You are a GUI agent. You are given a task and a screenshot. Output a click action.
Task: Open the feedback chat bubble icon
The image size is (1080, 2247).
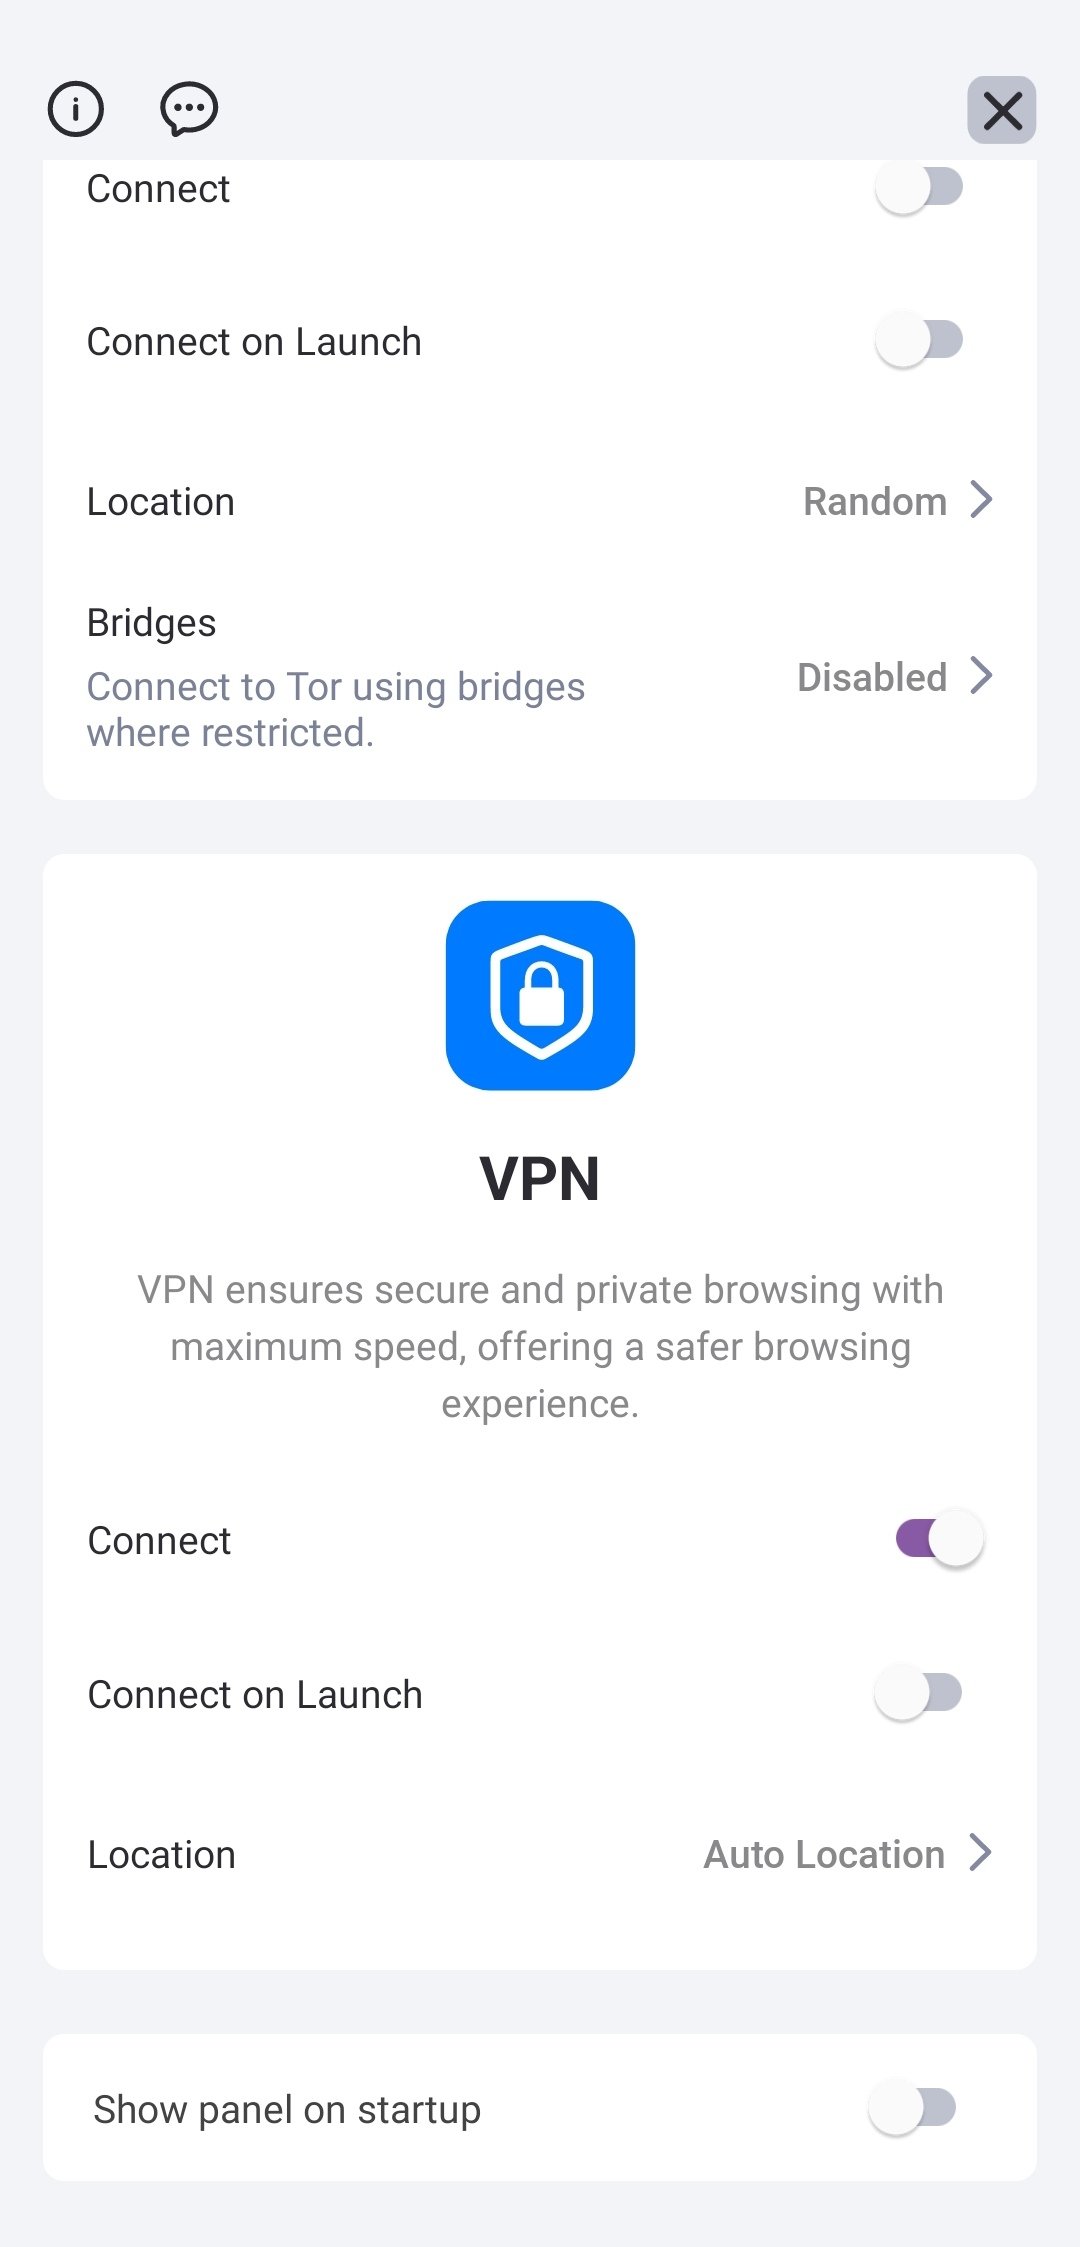189,108
